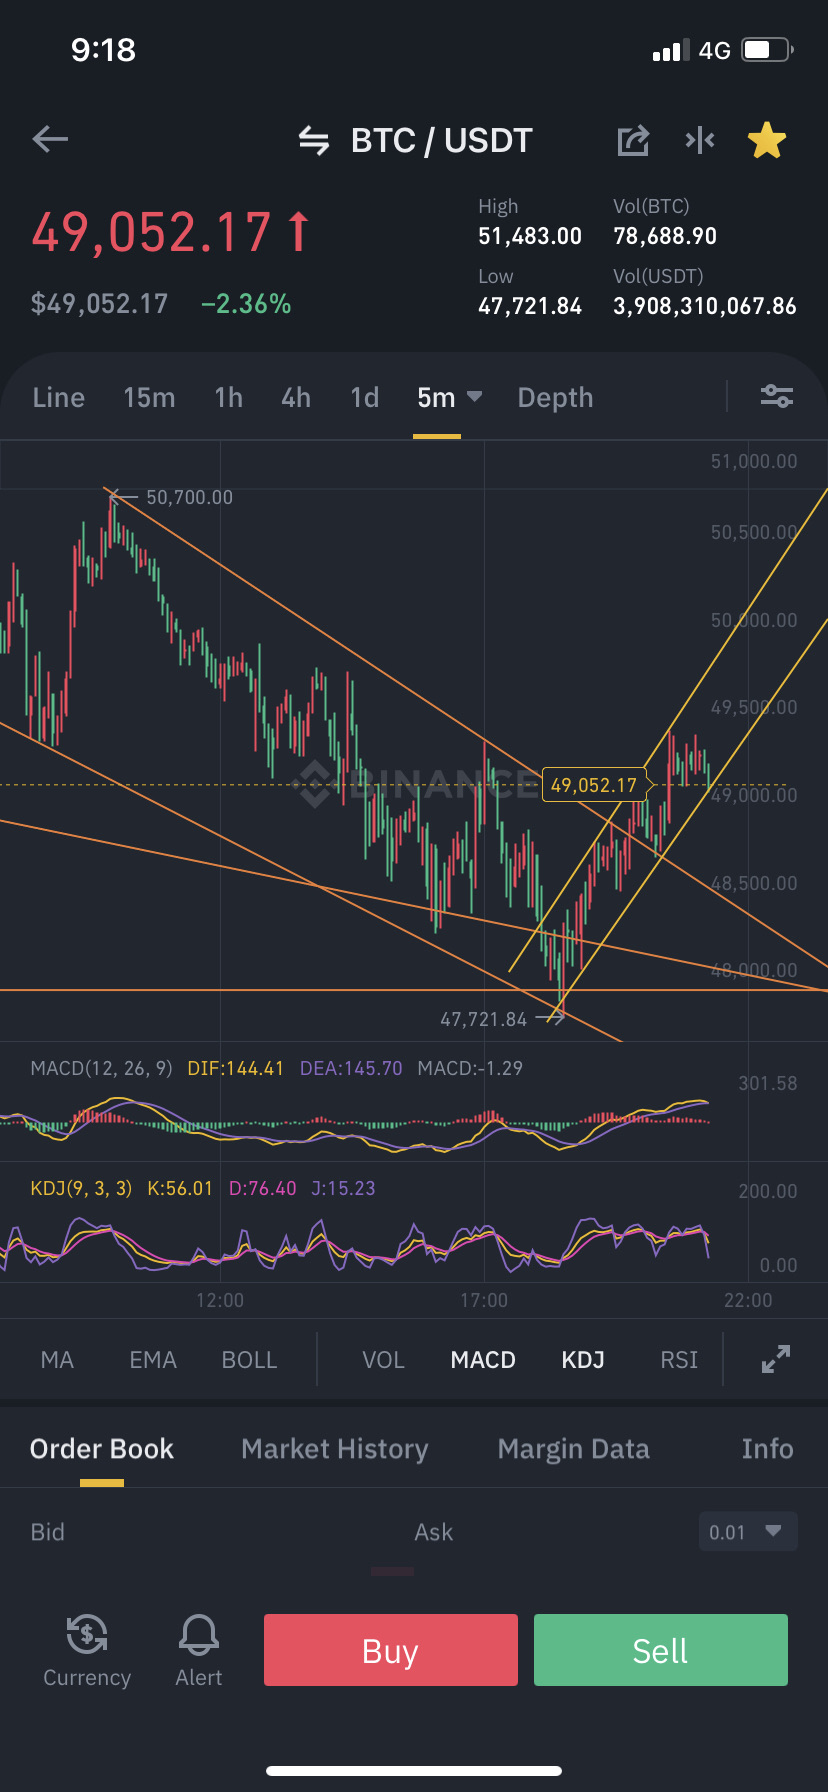Tap the K:56.01 value
828x1792 pixels.
[x=180, y=1188]
